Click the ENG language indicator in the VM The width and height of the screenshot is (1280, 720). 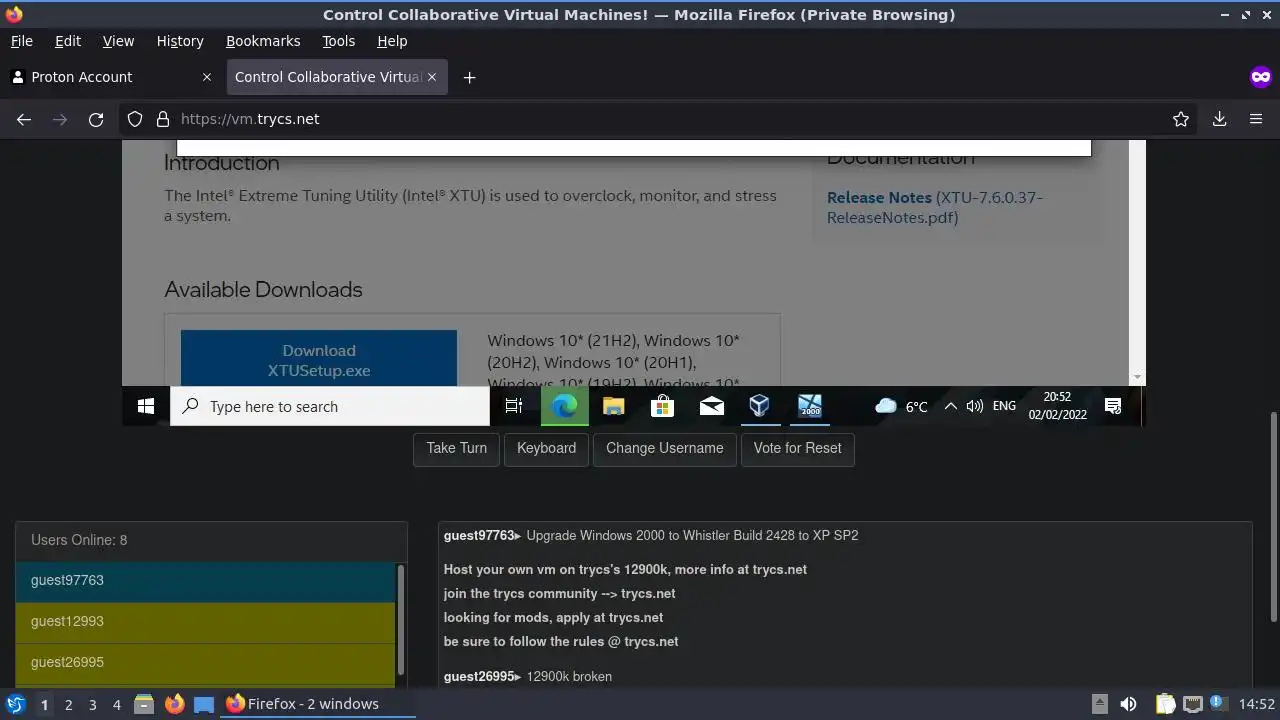click(1004, 406)
